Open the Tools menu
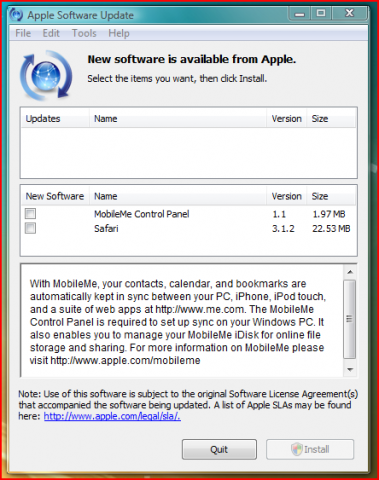The width and height of the screenshot is (379, 480). tap(84, 33)
